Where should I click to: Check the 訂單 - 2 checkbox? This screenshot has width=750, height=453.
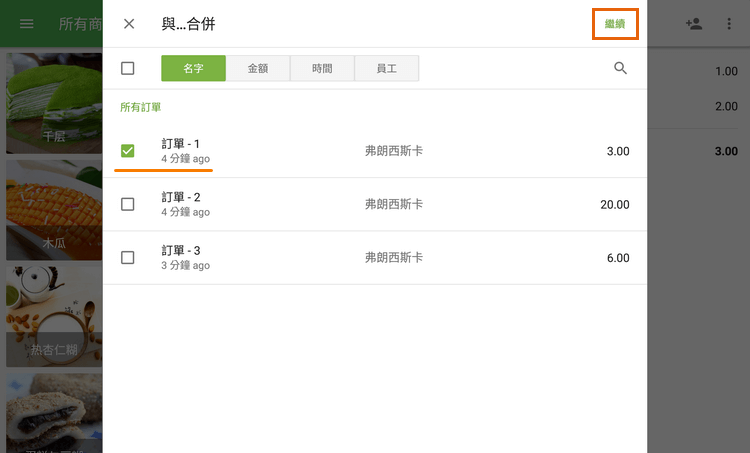pyautogui.click(x=128, y=204)
